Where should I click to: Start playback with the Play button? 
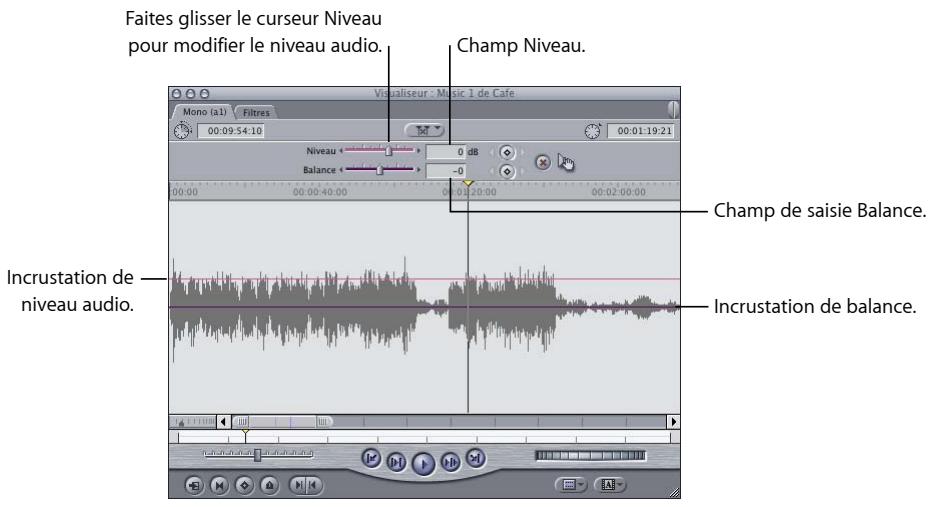[x=423, y=464]
